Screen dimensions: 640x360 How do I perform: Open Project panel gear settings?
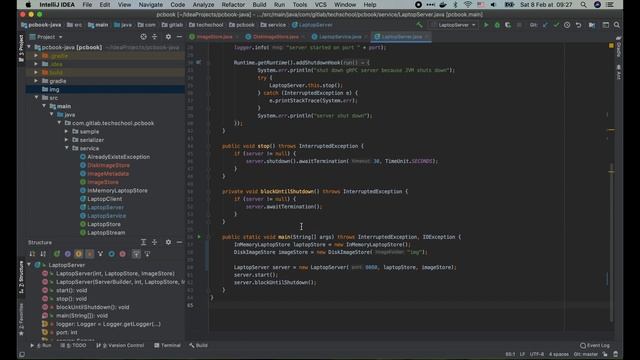coord(168,37)
